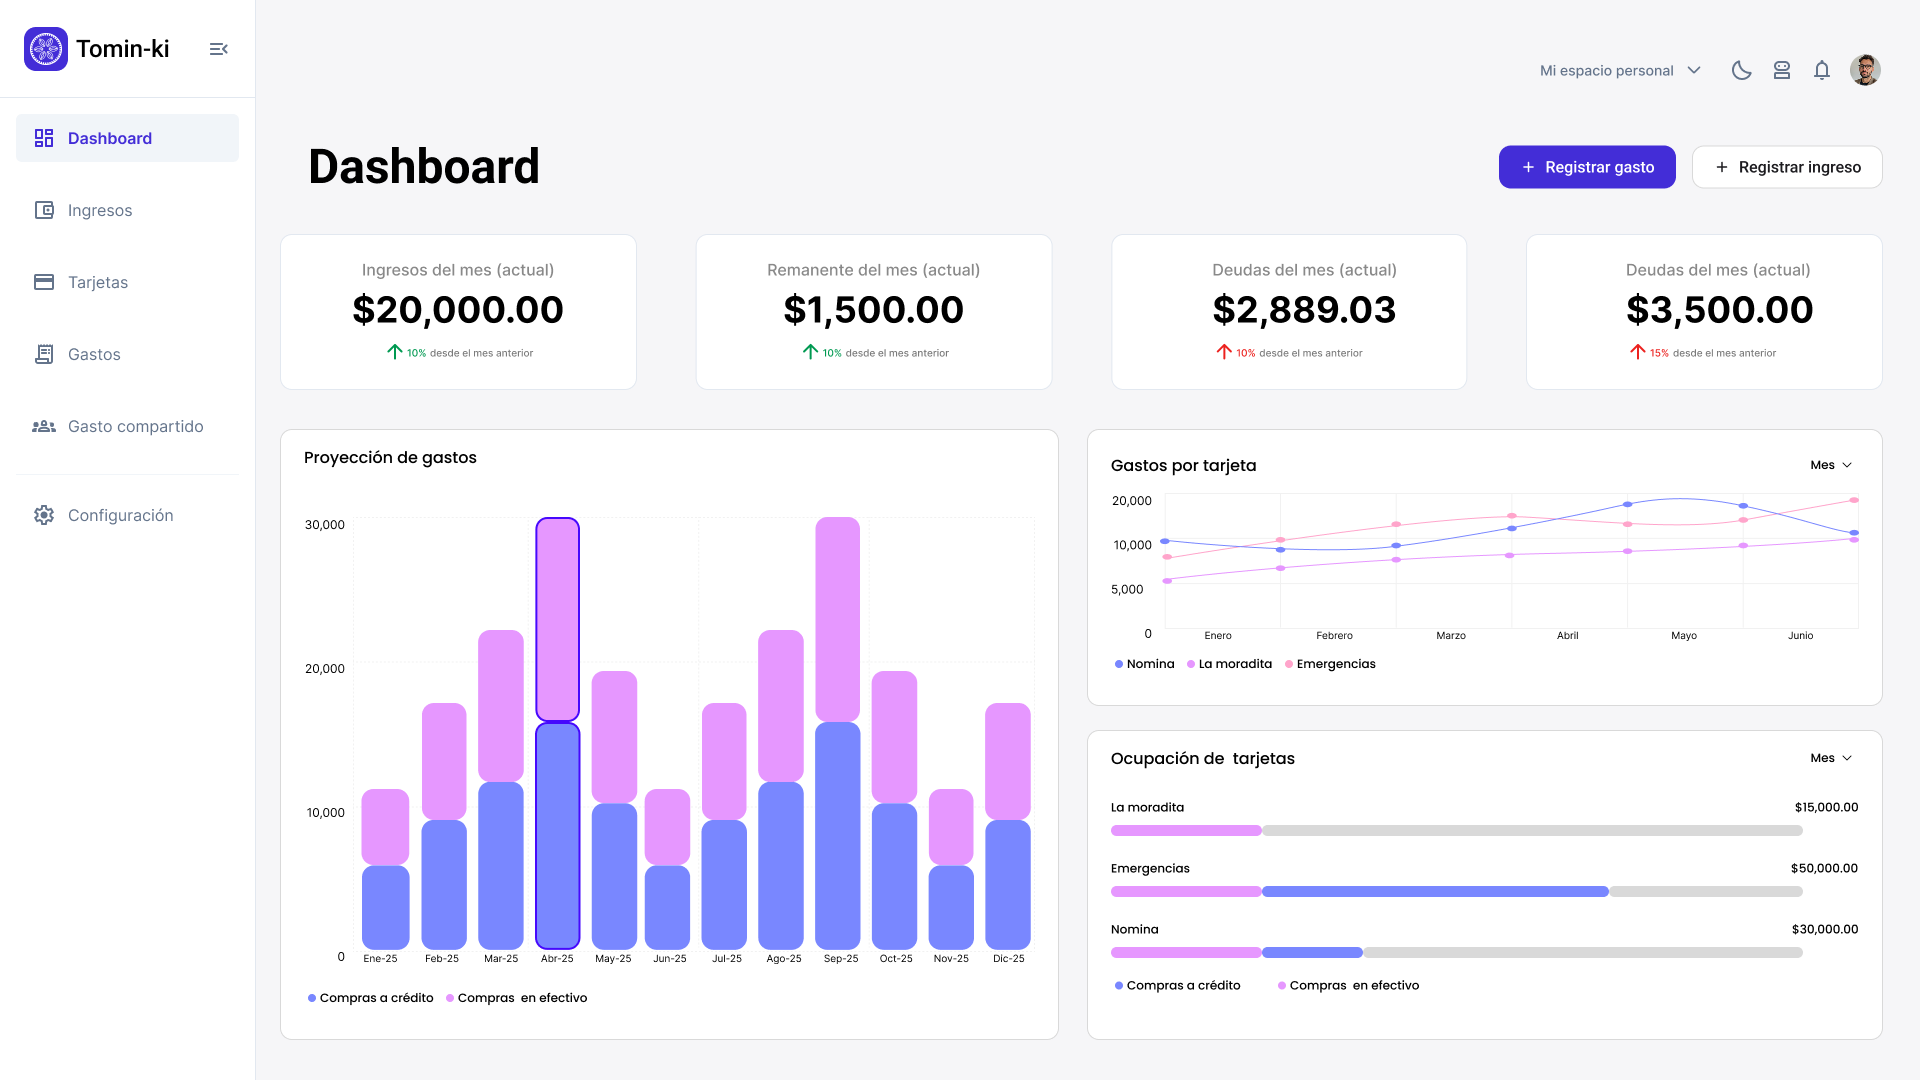Open Mes dropdown in Gastos por tarjeta
The image size is (1920, 1080).
coord(1832,465)
